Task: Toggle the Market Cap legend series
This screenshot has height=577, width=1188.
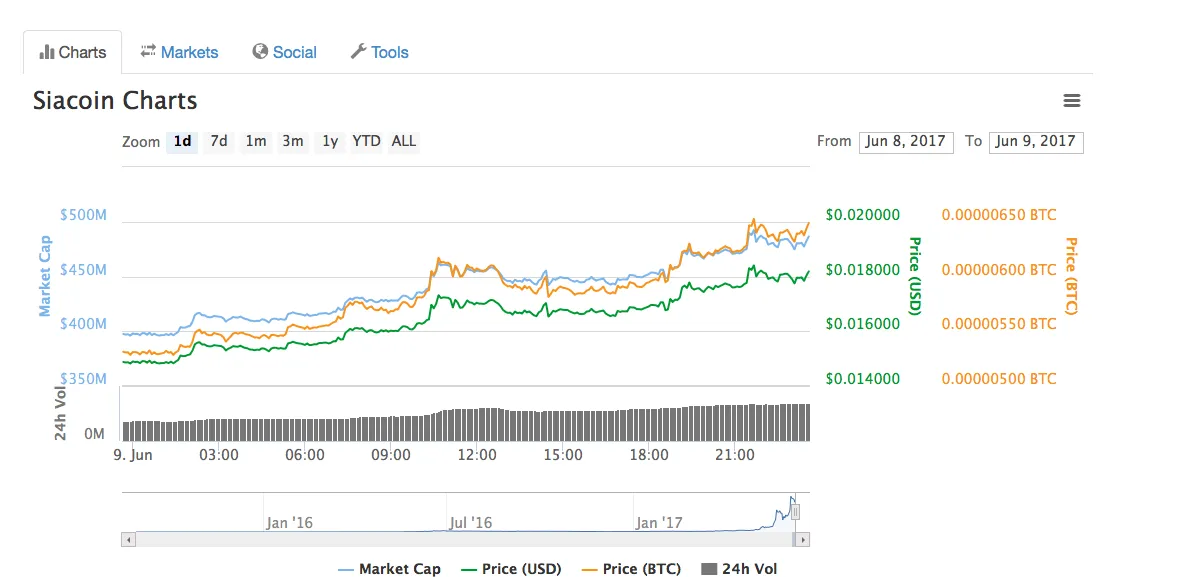Action: pos(389,569)
